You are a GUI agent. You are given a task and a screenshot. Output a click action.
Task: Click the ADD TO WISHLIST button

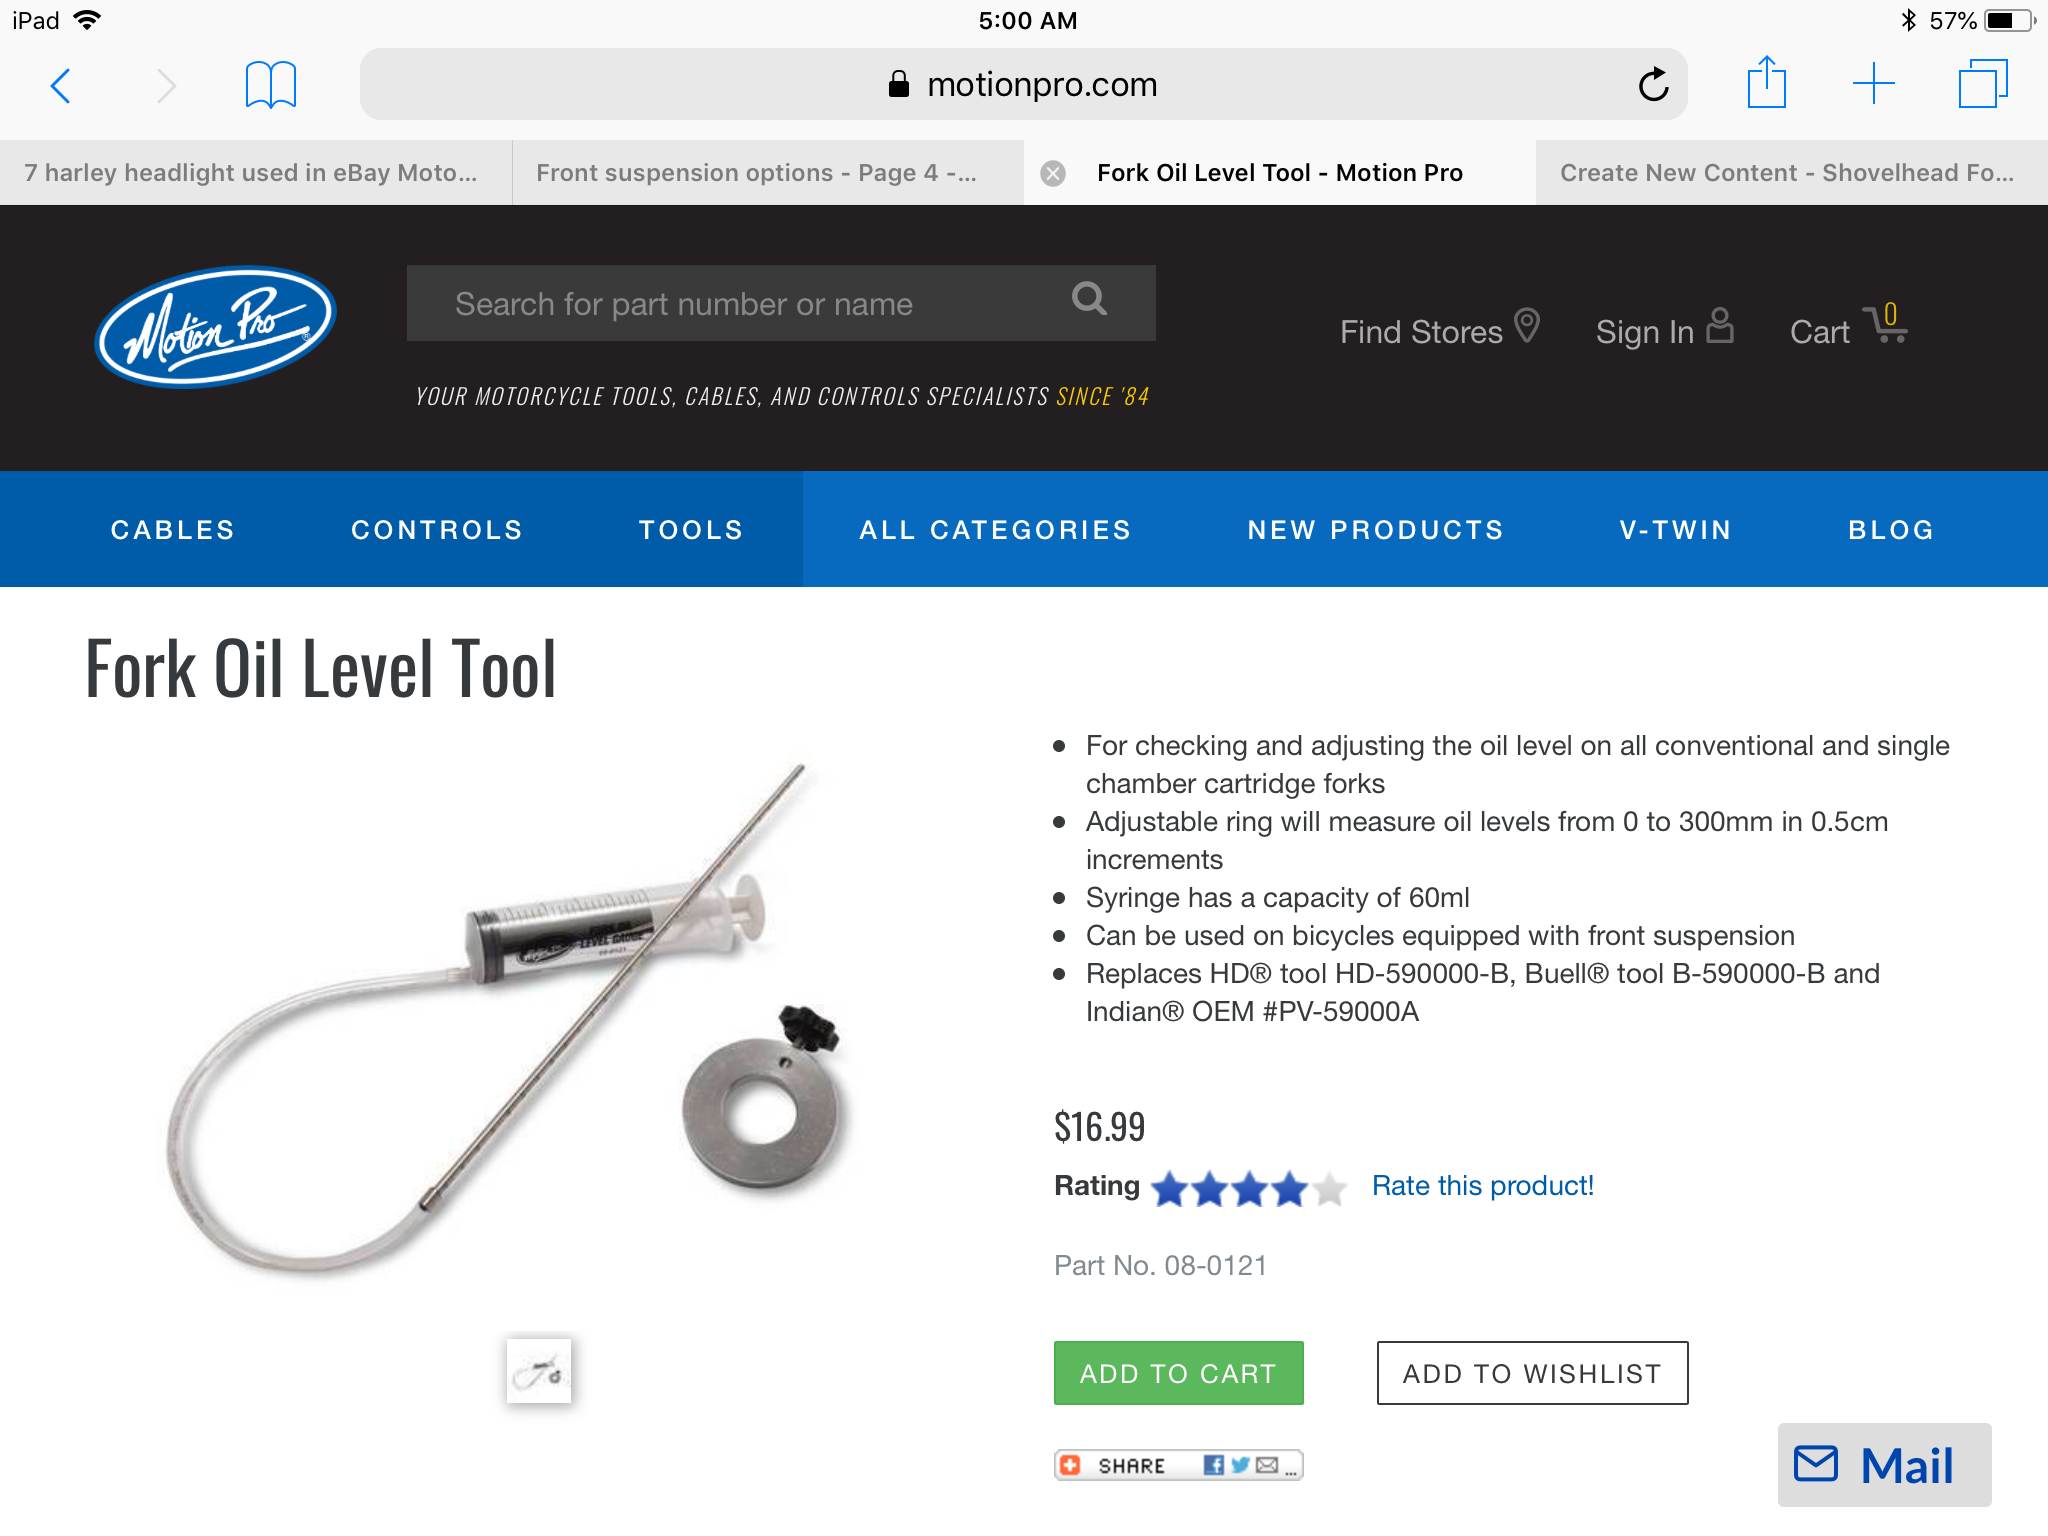[1532, 1373]
